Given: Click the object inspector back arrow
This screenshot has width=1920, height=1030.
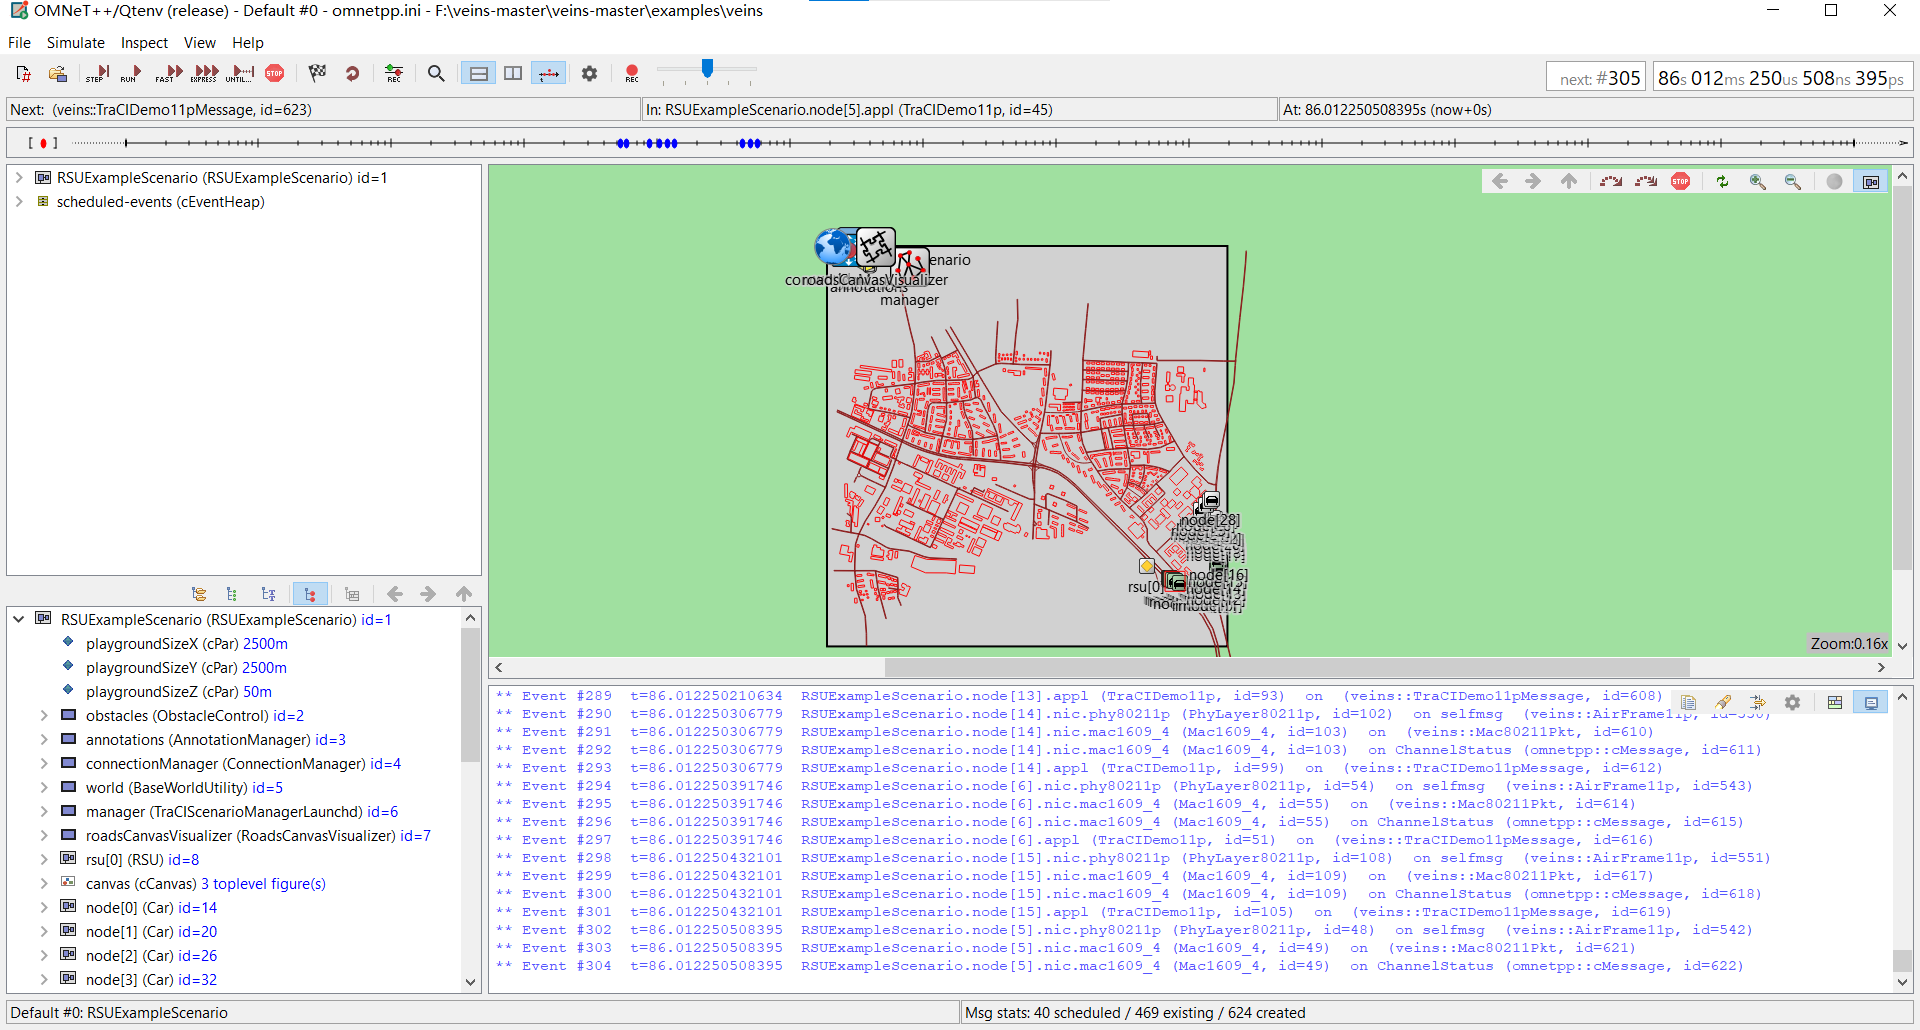Looking at the screenshot, I should 395,594.
